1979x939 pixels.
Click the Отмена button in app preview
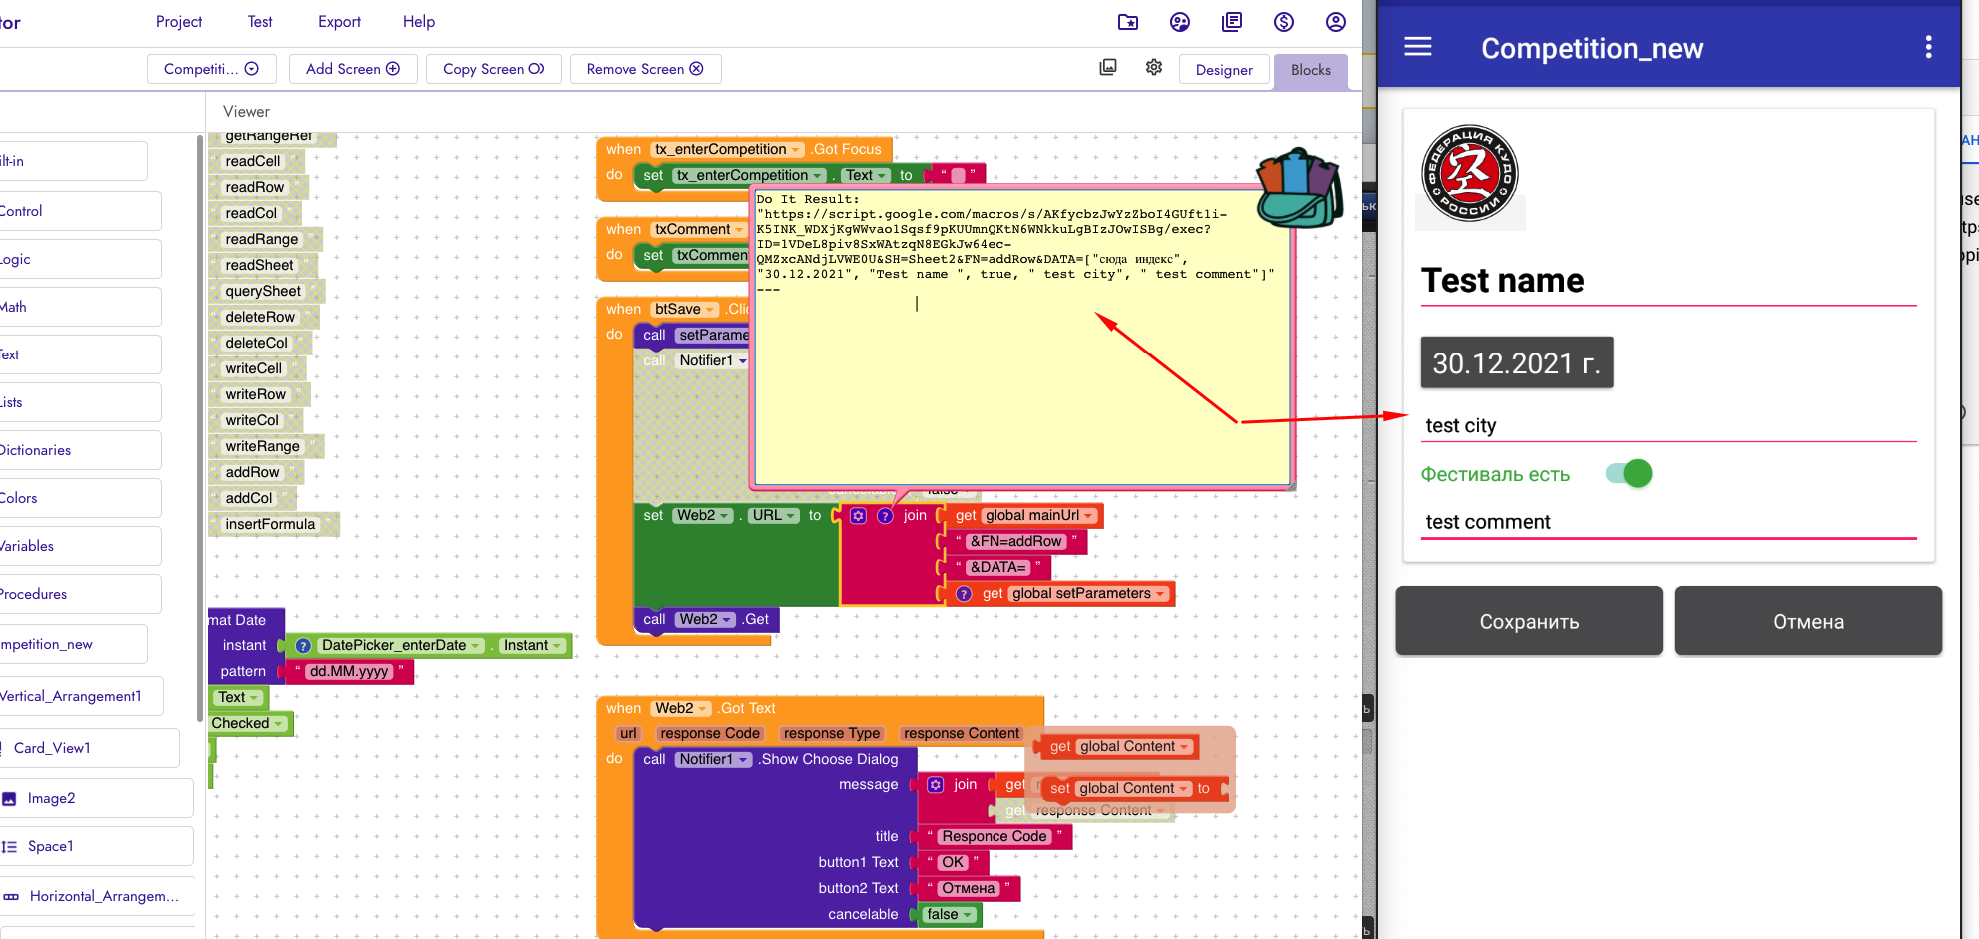(1807, 621)
